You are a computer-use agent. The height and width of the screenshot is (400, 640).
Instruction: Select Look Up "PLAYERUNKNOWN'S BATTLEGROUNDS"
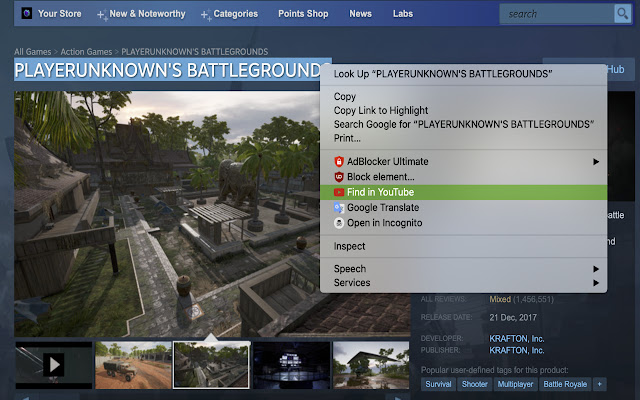tap(463, 74)
